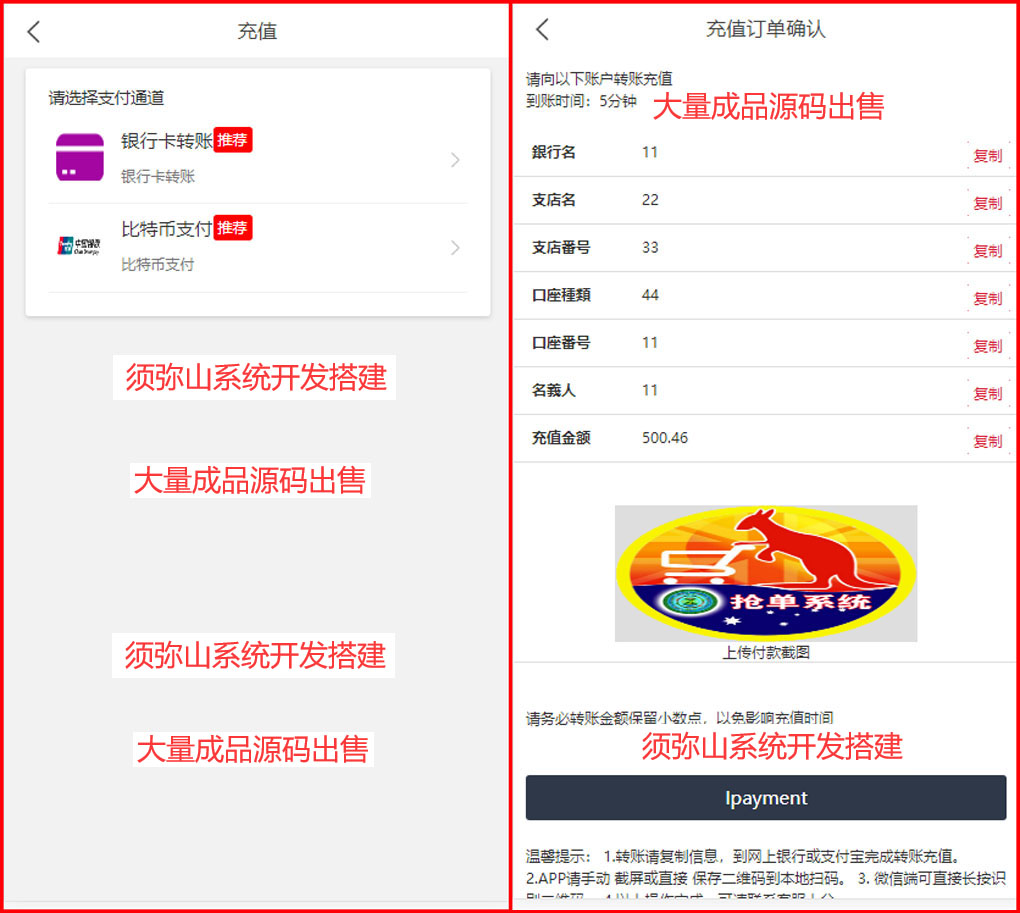Copy the 支店番号 value
This screenshot has width=1020, height=913.
coord(987,251)
